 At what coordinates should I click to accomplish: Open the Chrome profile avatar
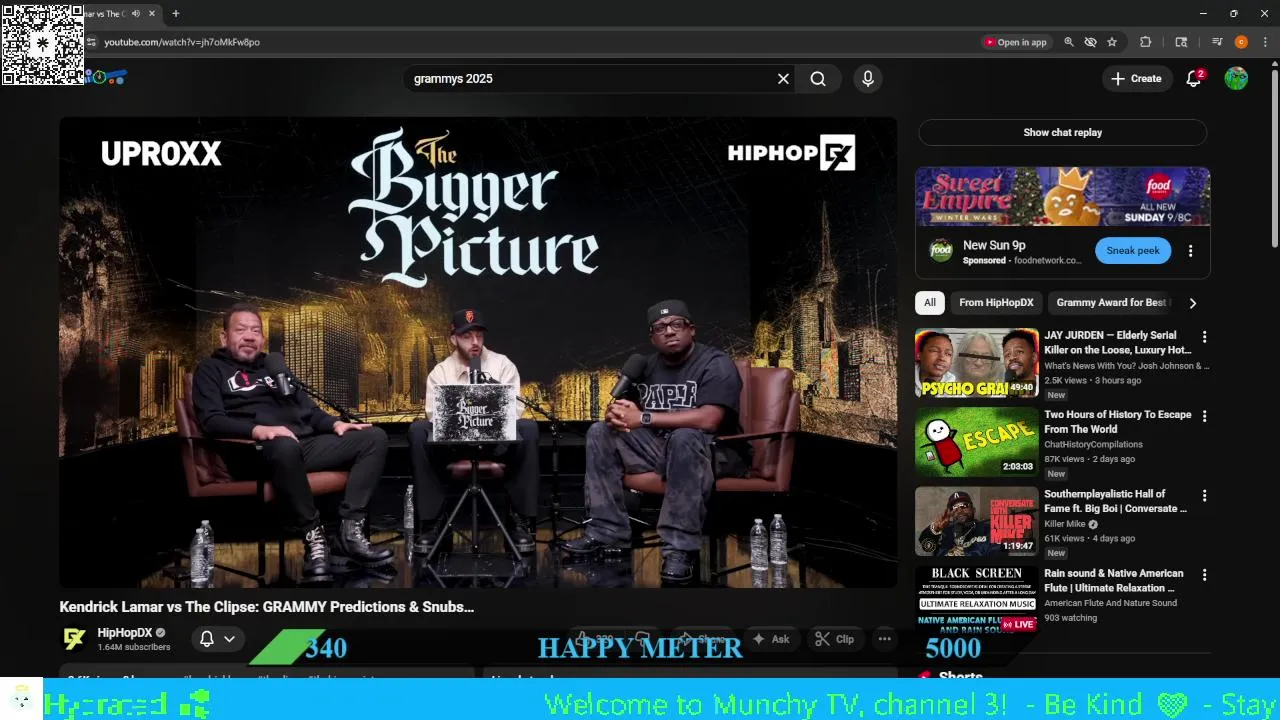1241,42
